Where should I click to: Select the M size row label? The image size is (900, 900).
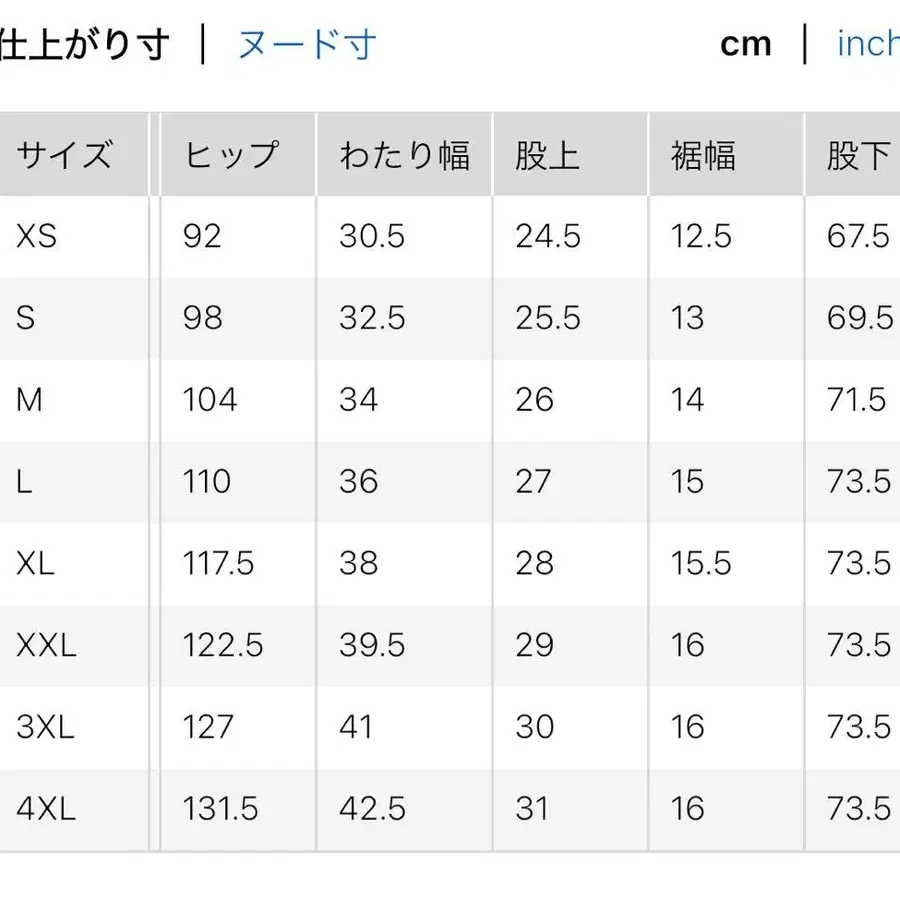pos(29,400)
